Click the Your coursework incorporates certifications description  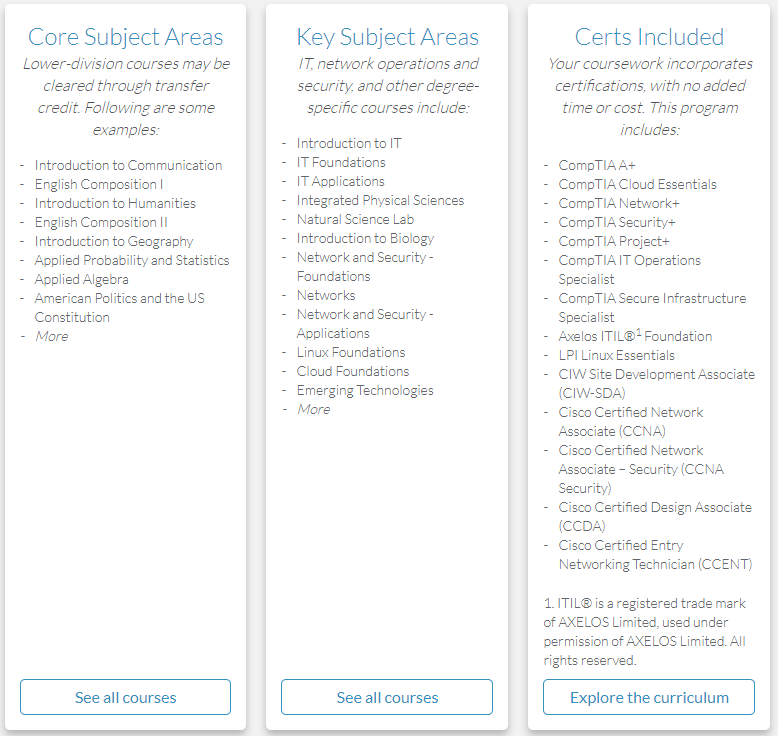tap(650, 96)
